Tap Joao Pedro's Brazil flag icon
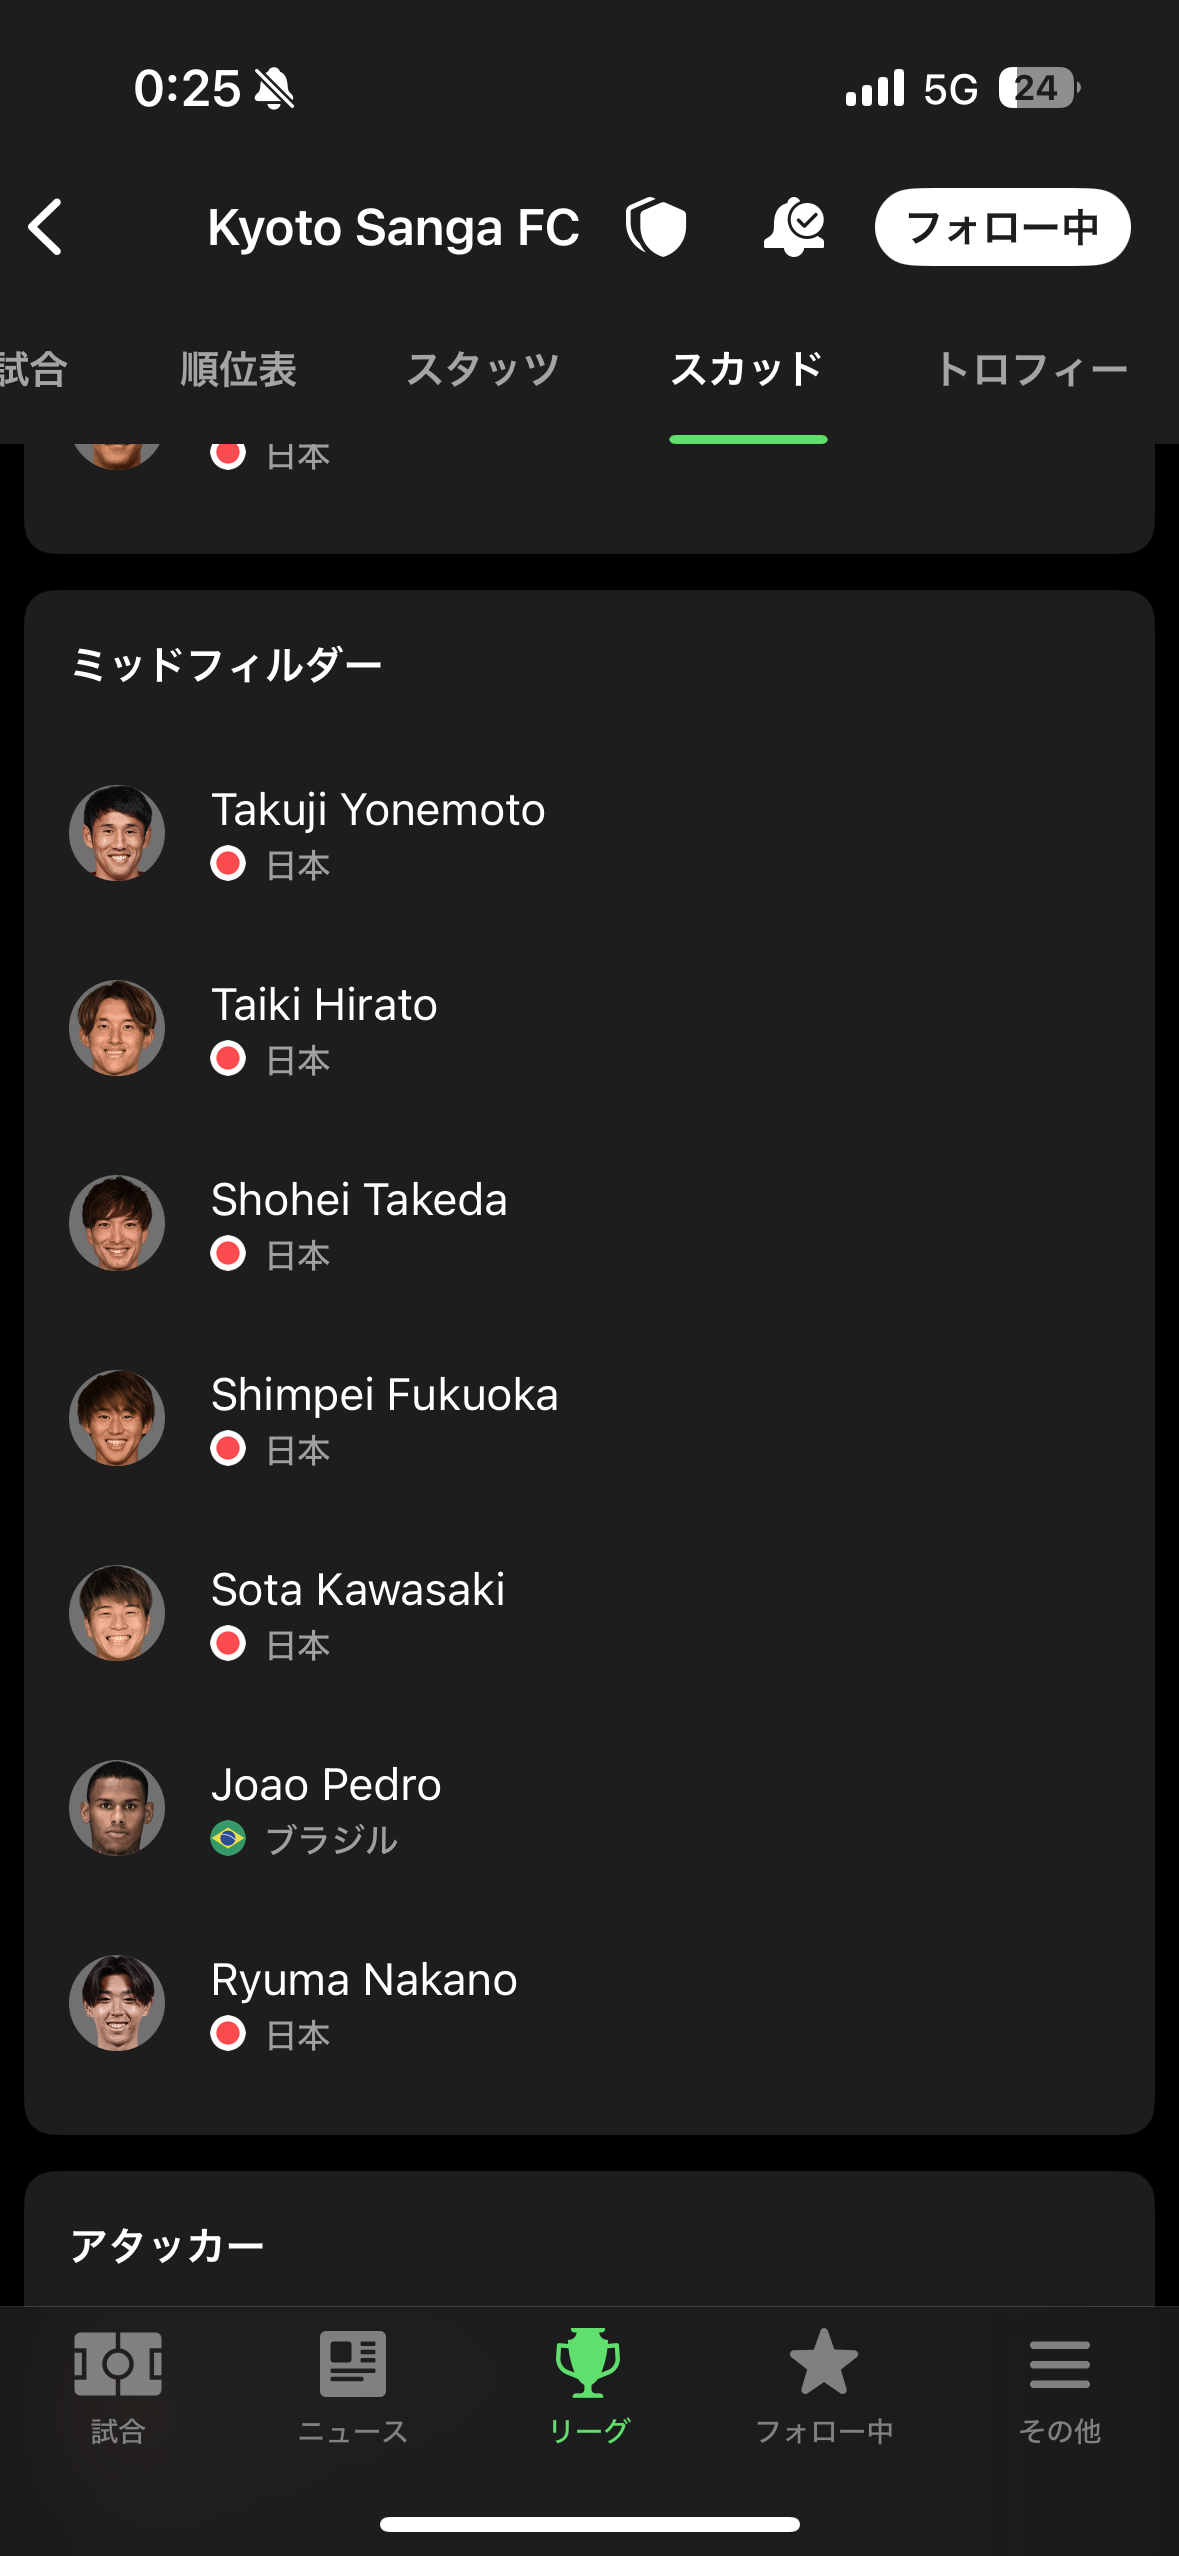 (228, 1839)
